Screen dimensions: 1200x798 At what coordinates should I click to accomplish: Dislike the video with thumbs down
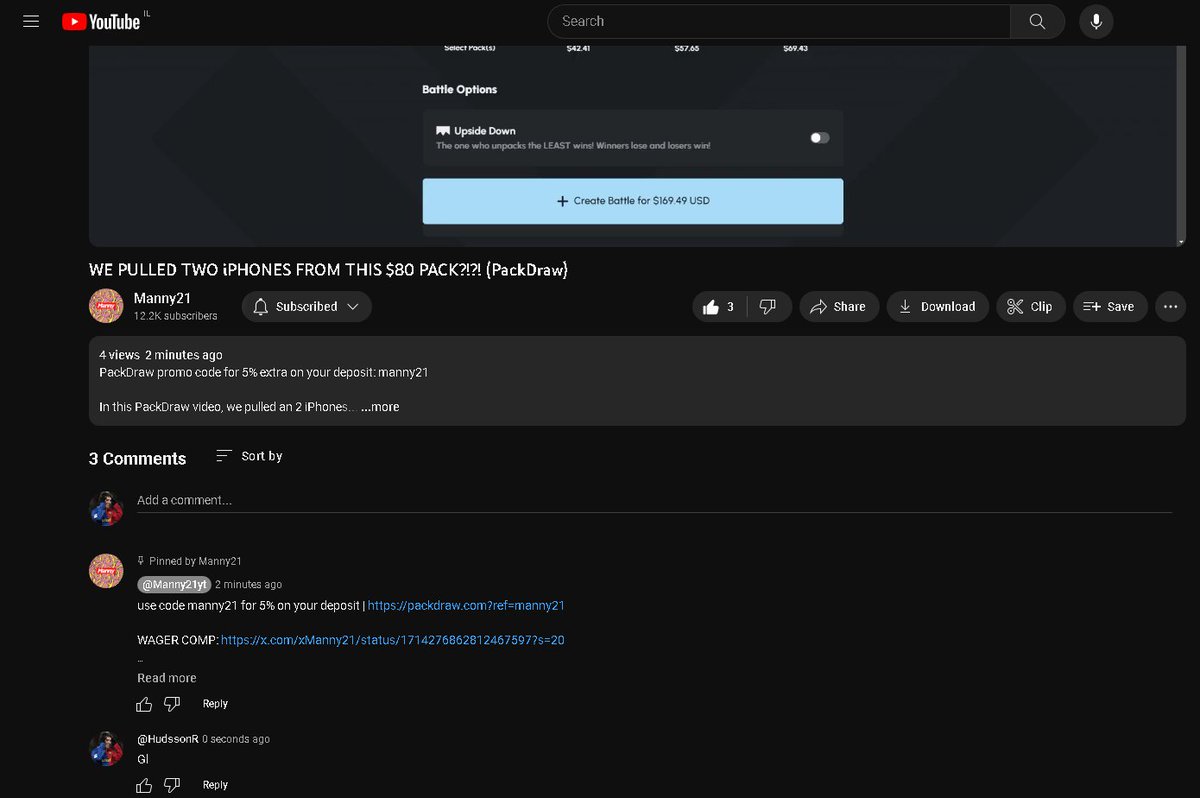(x=769, y=307)
